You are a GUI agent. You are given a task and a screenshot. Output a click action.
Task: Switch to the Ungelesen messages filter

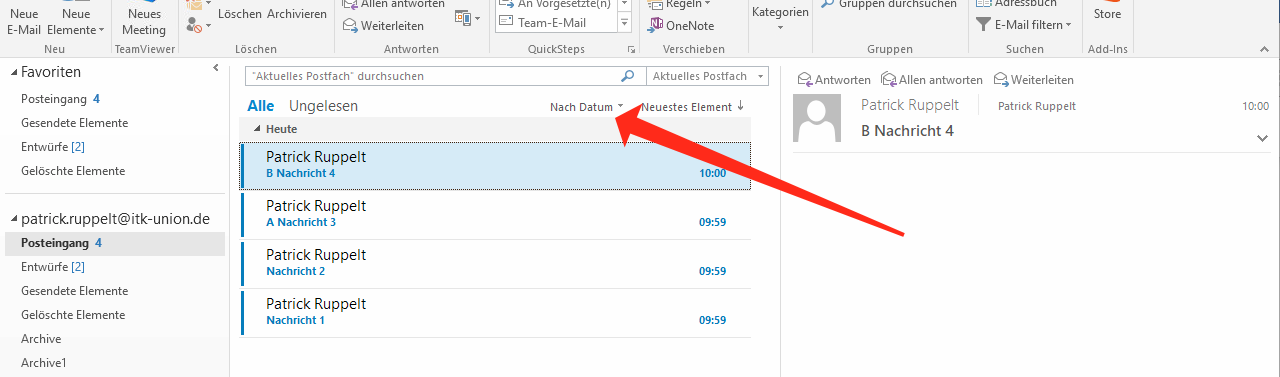[x=323, y=106]
